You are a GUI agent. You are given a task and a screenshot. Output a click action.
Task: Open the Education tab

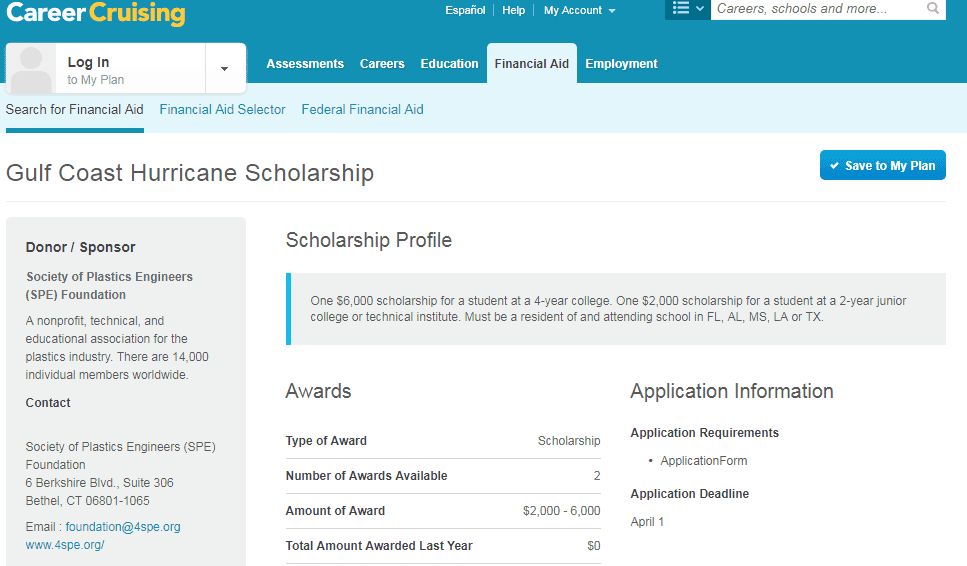pyautogui.click(x=449, y=64)
